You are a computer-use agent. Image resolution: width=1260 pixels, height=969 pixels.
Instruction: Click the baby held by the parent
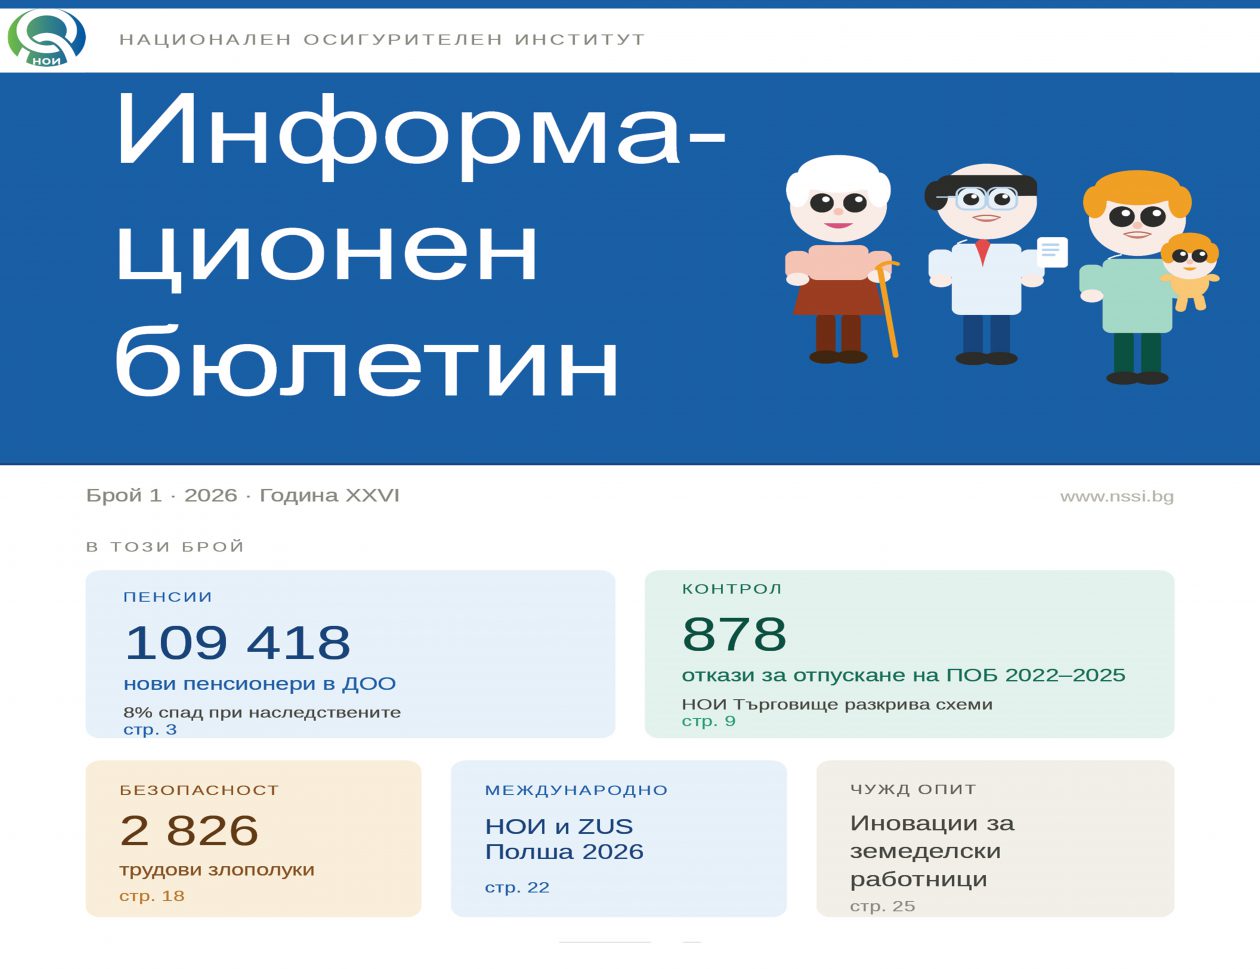pos(1189,270)
